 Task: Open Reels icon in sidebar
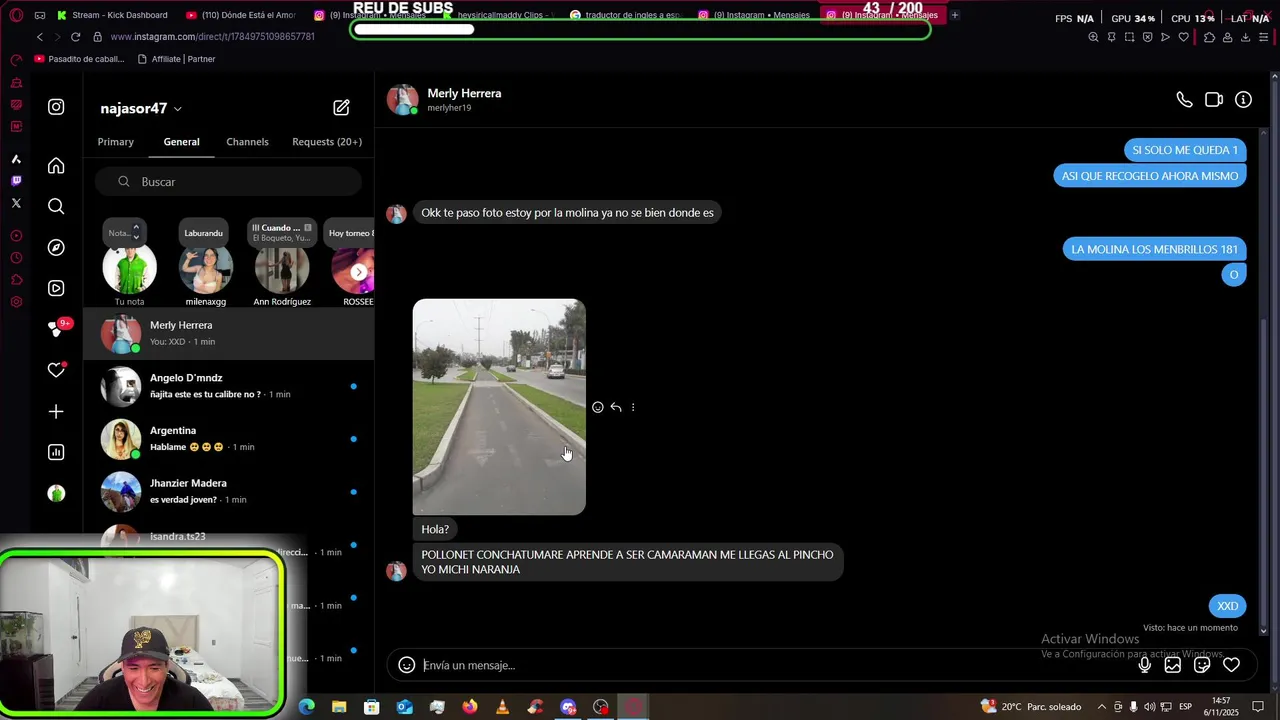[x=56, y=288]
